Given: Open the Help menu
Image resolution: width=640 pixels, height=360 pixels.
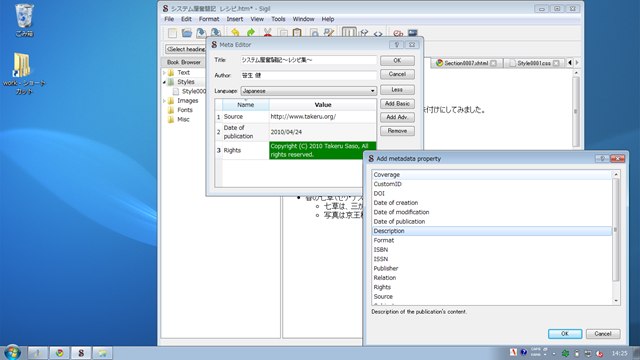Looking at the screenshot, I should tap(328, 19).
